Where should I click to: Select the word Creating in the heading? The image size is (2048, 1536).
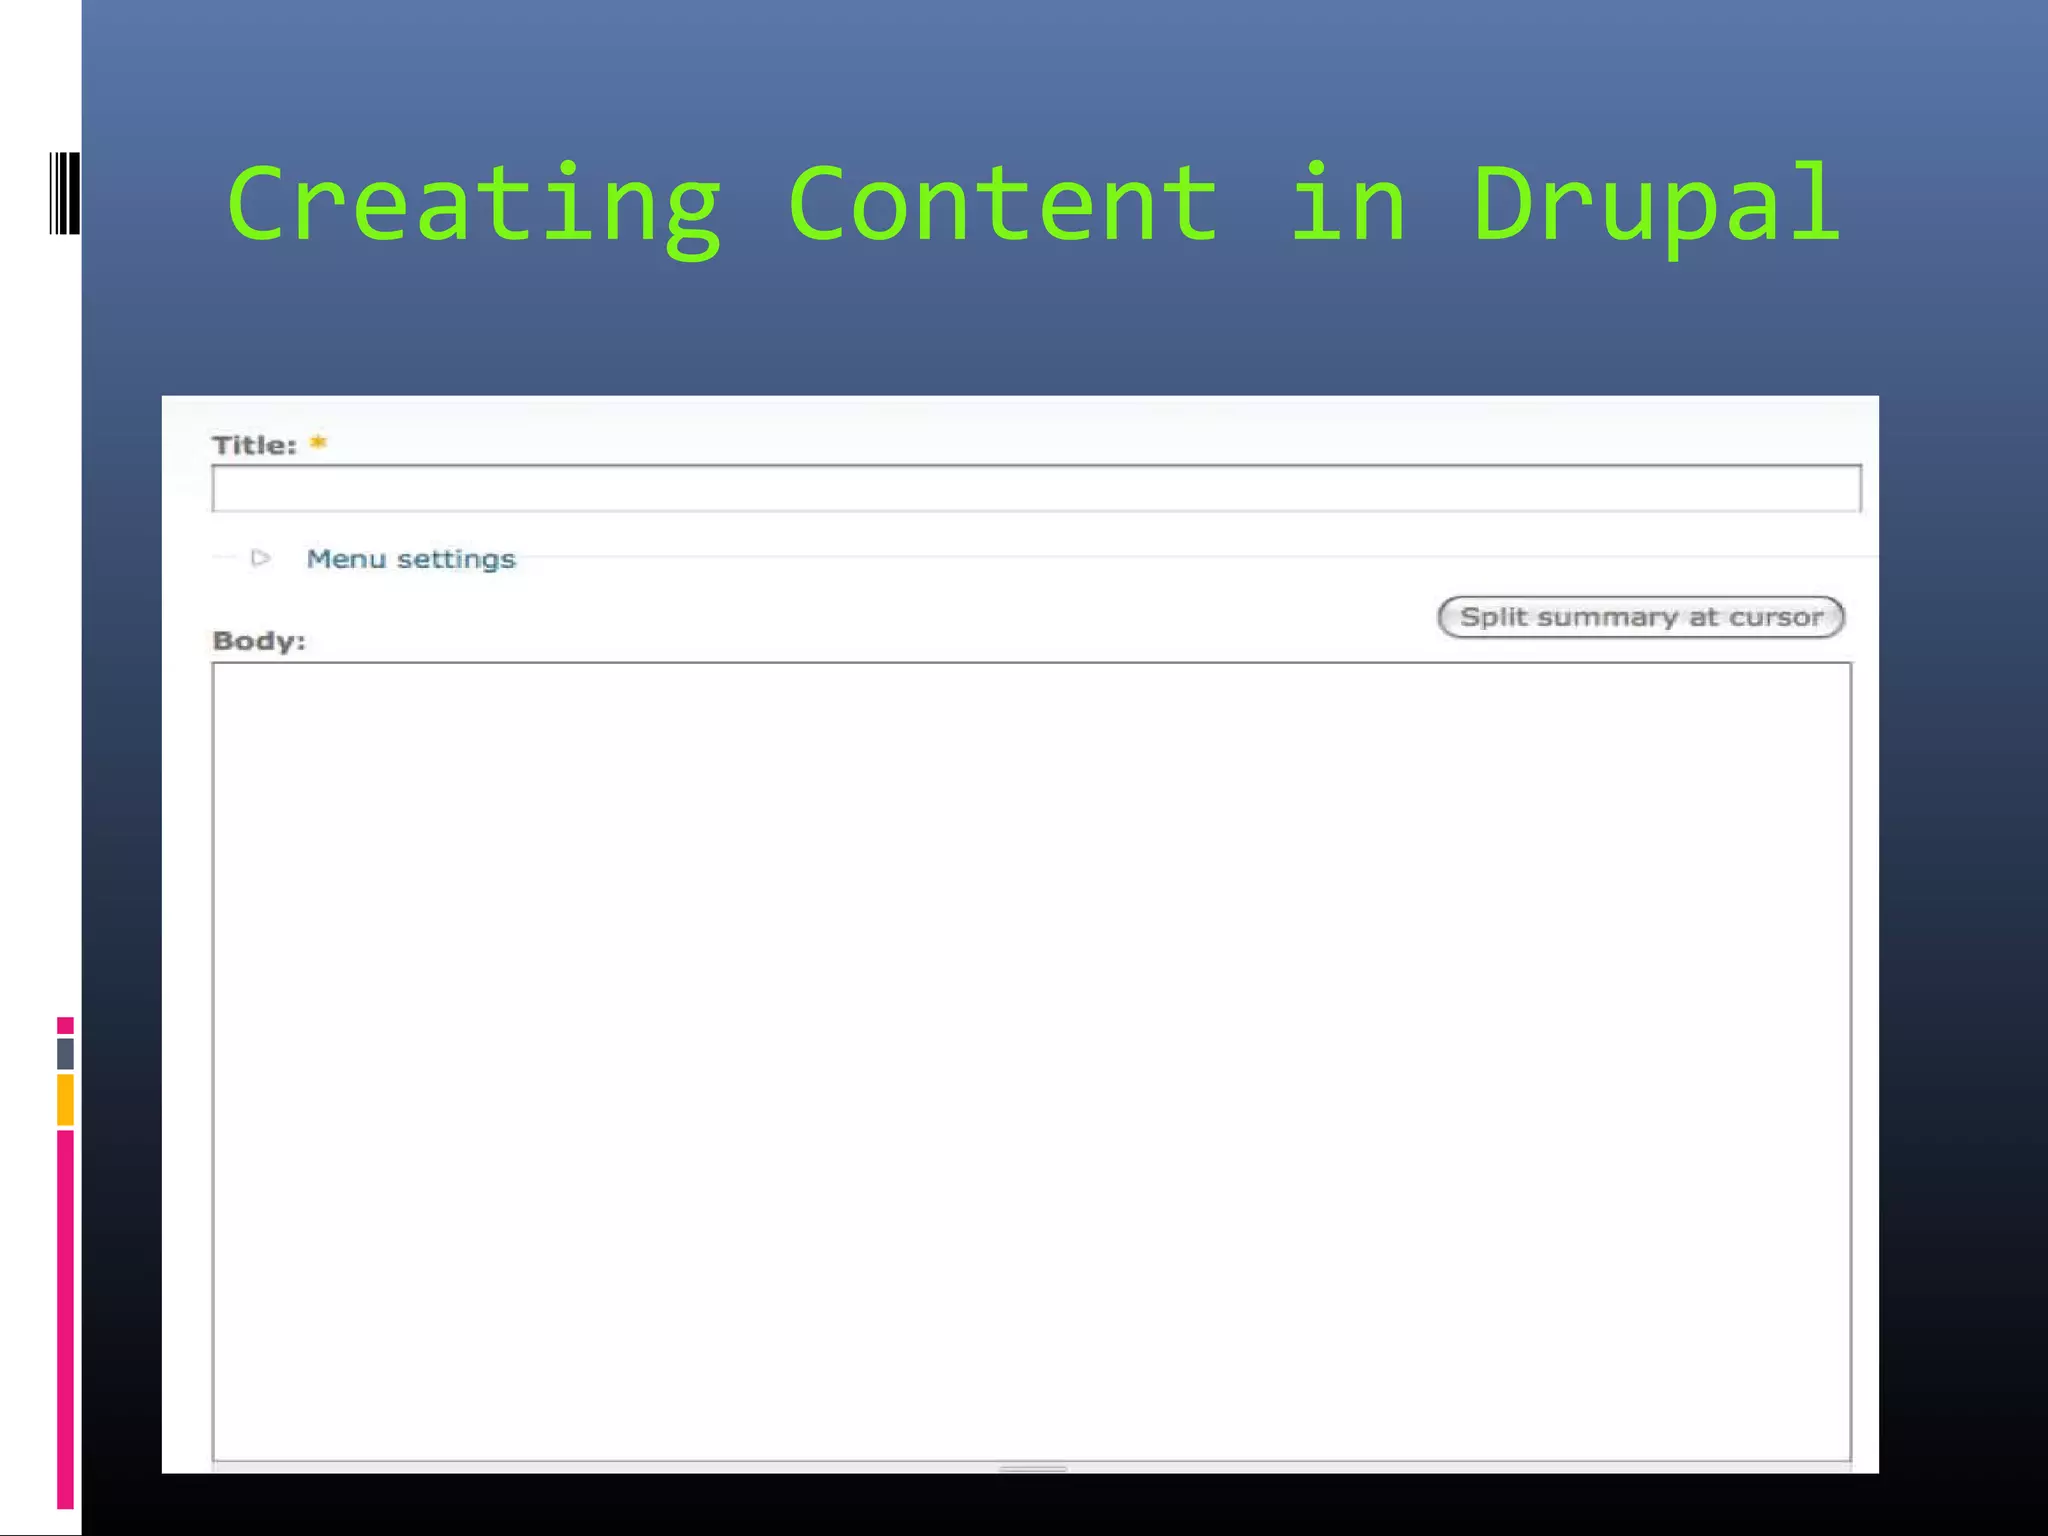point(473,205)
